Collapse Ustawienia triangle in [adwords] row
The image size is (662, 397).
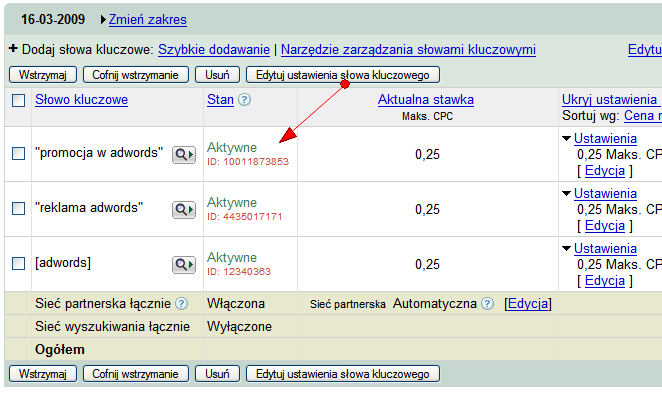(567, 248)
